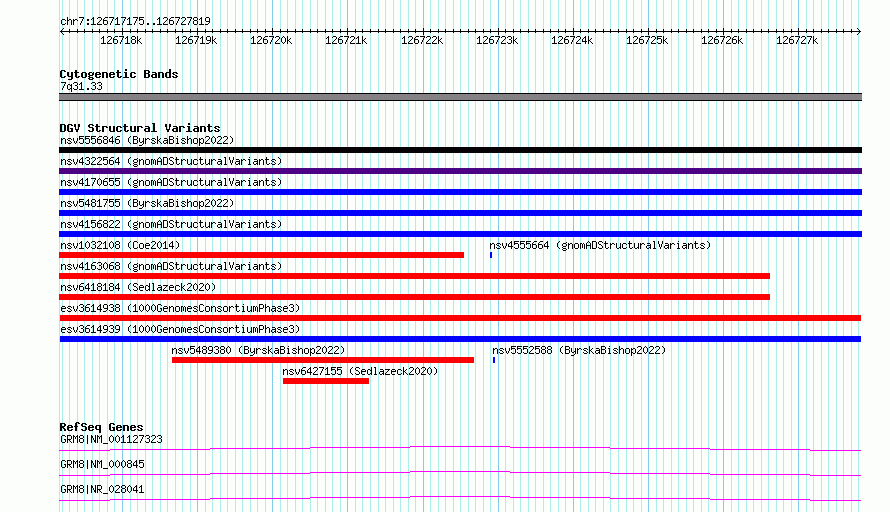Click the magenta GRM8 NR_028041 transcript line
The height and width of the screenshot is (512, 890).
pyautogui.click(x=460, y=498)
